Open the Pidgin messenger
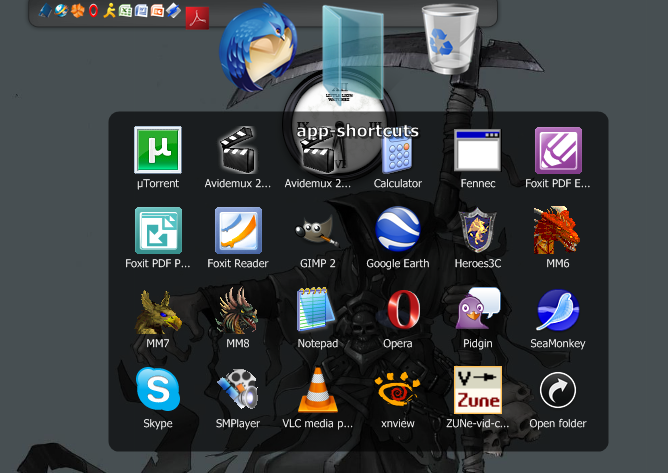Image resolution: width=668 pixels, height=473 pixels. (477, 308)
